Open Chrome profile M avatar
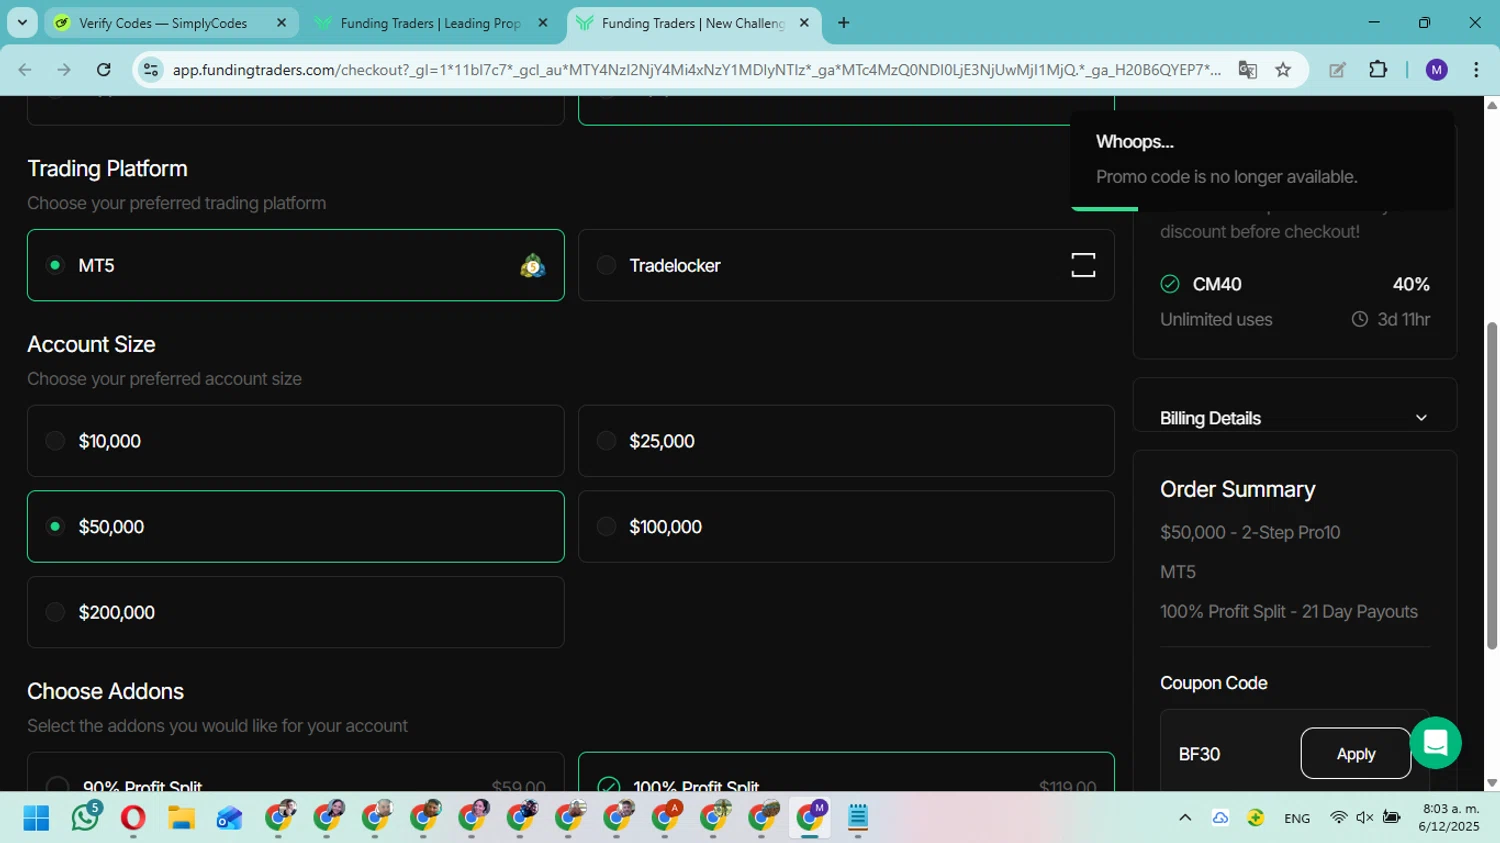This screenshot has height=843, width=1500. pyautogui.click(x=1436, y=70)
